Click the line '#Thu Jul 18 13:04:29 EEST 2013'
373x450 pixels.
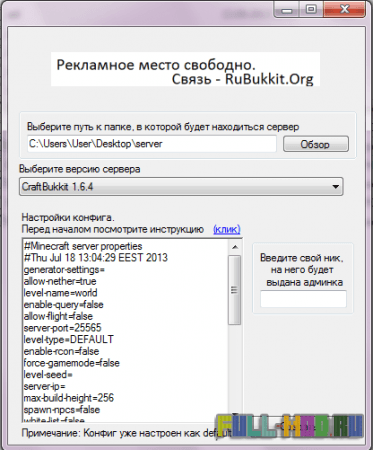click(x=96, y=258)
